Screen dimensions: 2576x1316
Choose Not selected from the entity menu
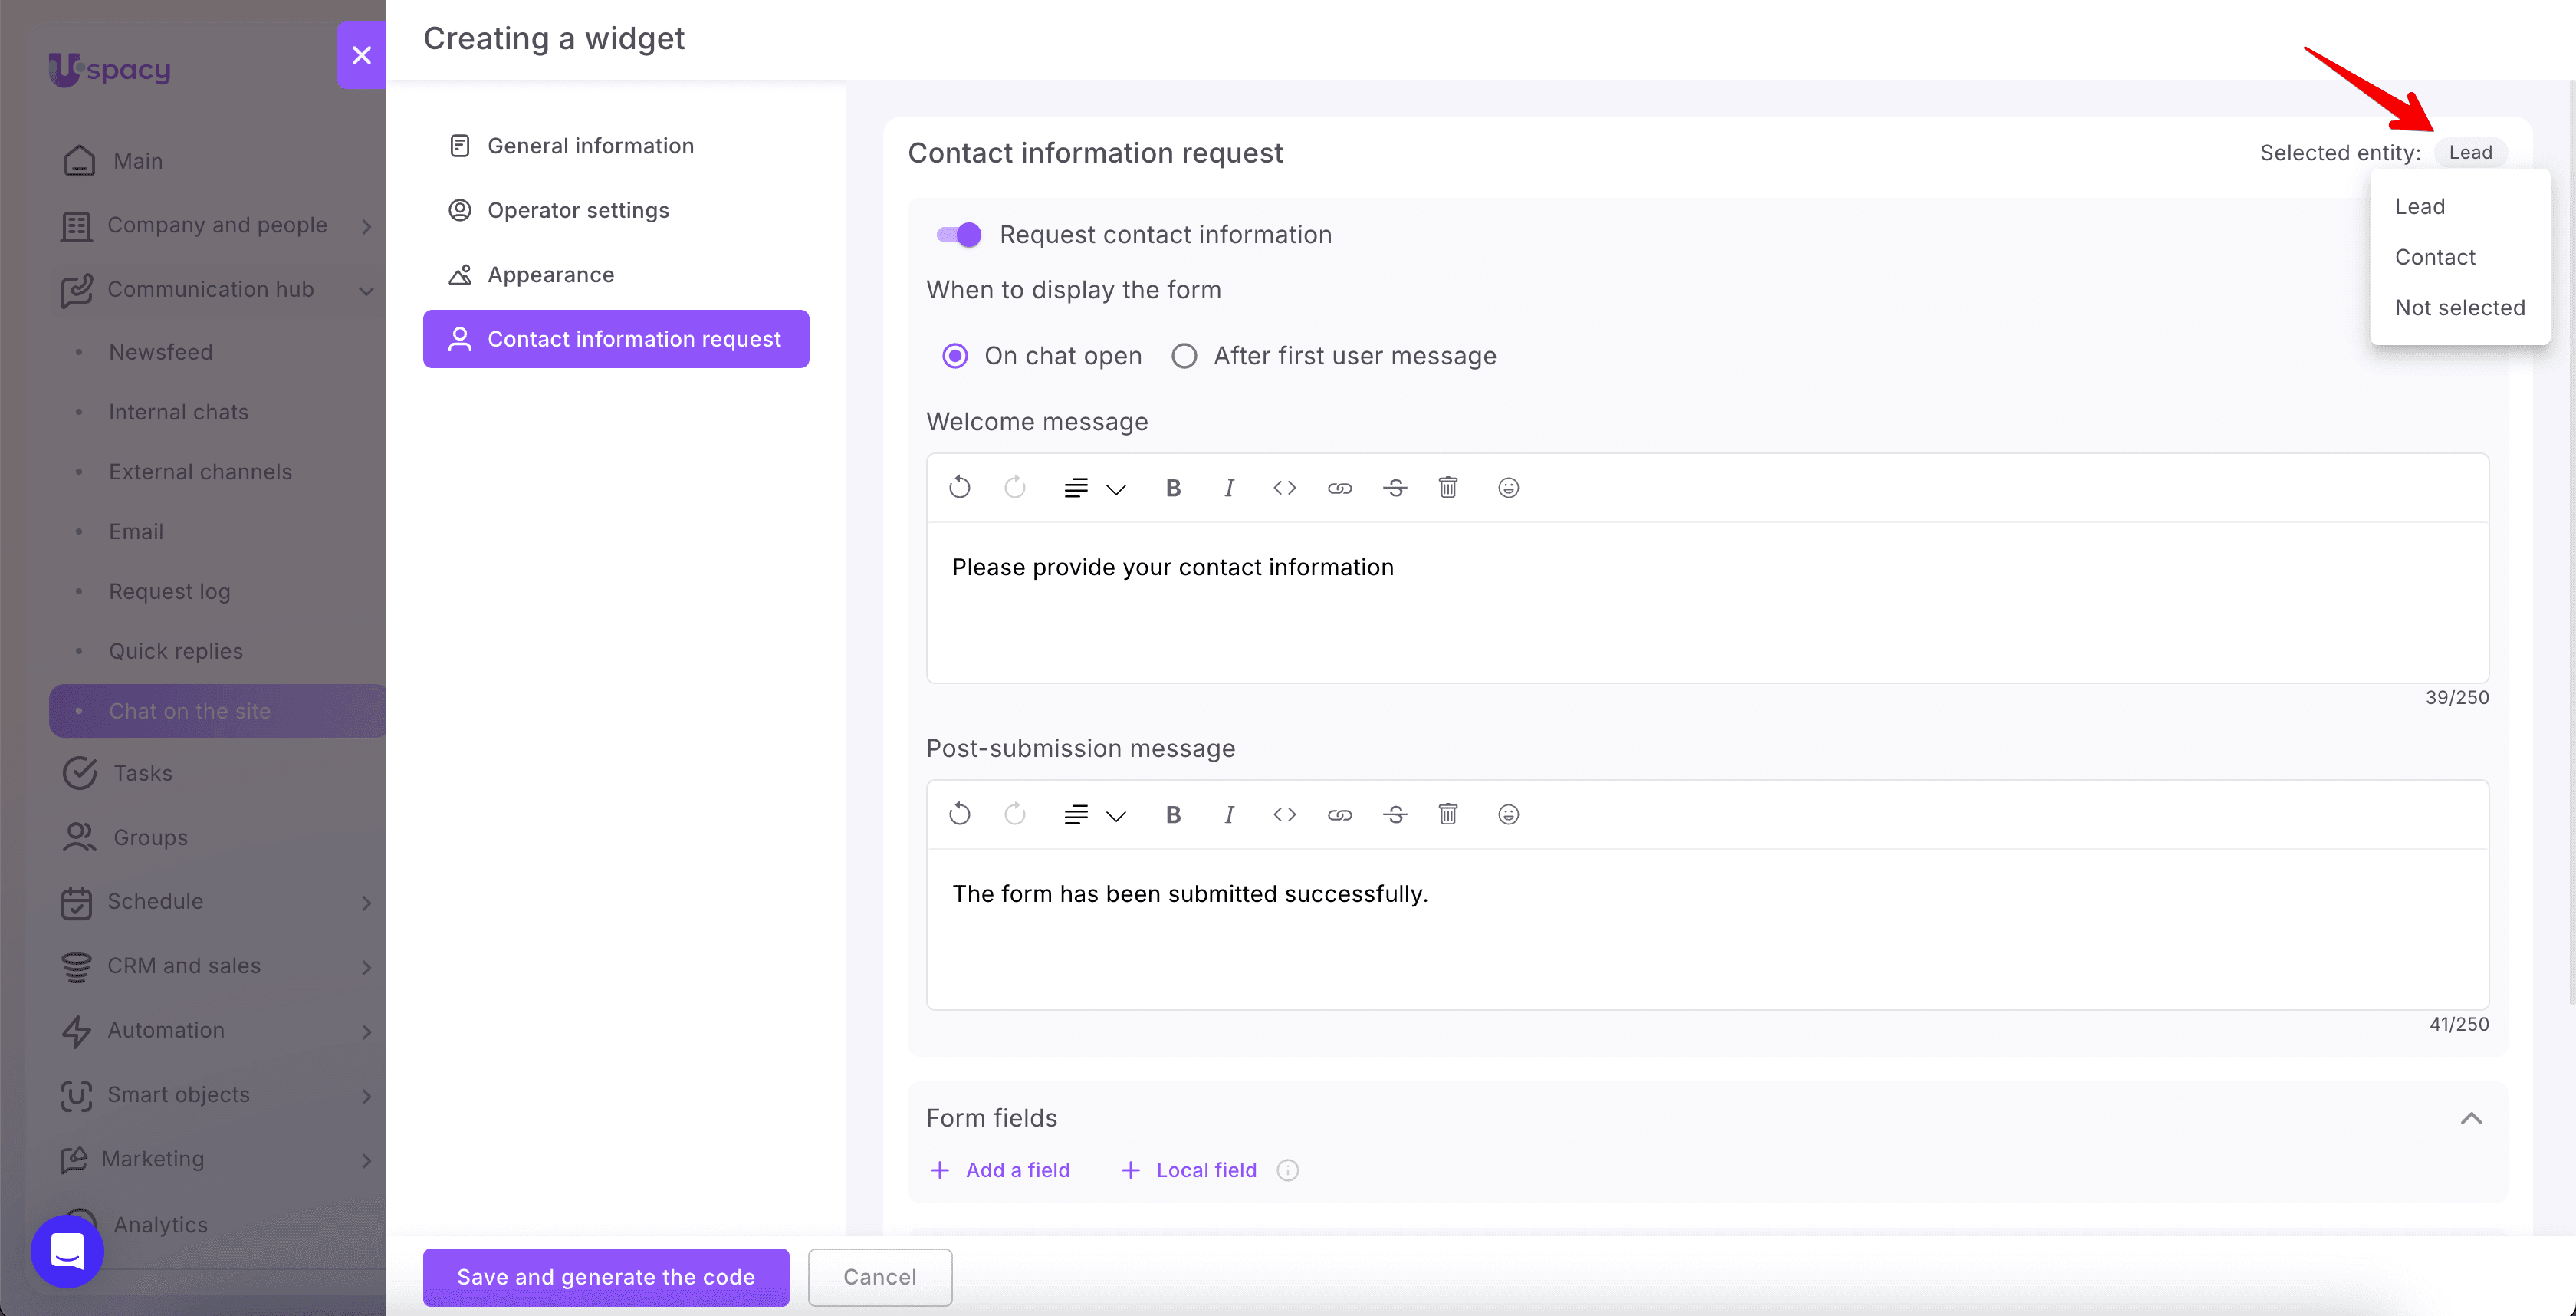click(2460, 308)
